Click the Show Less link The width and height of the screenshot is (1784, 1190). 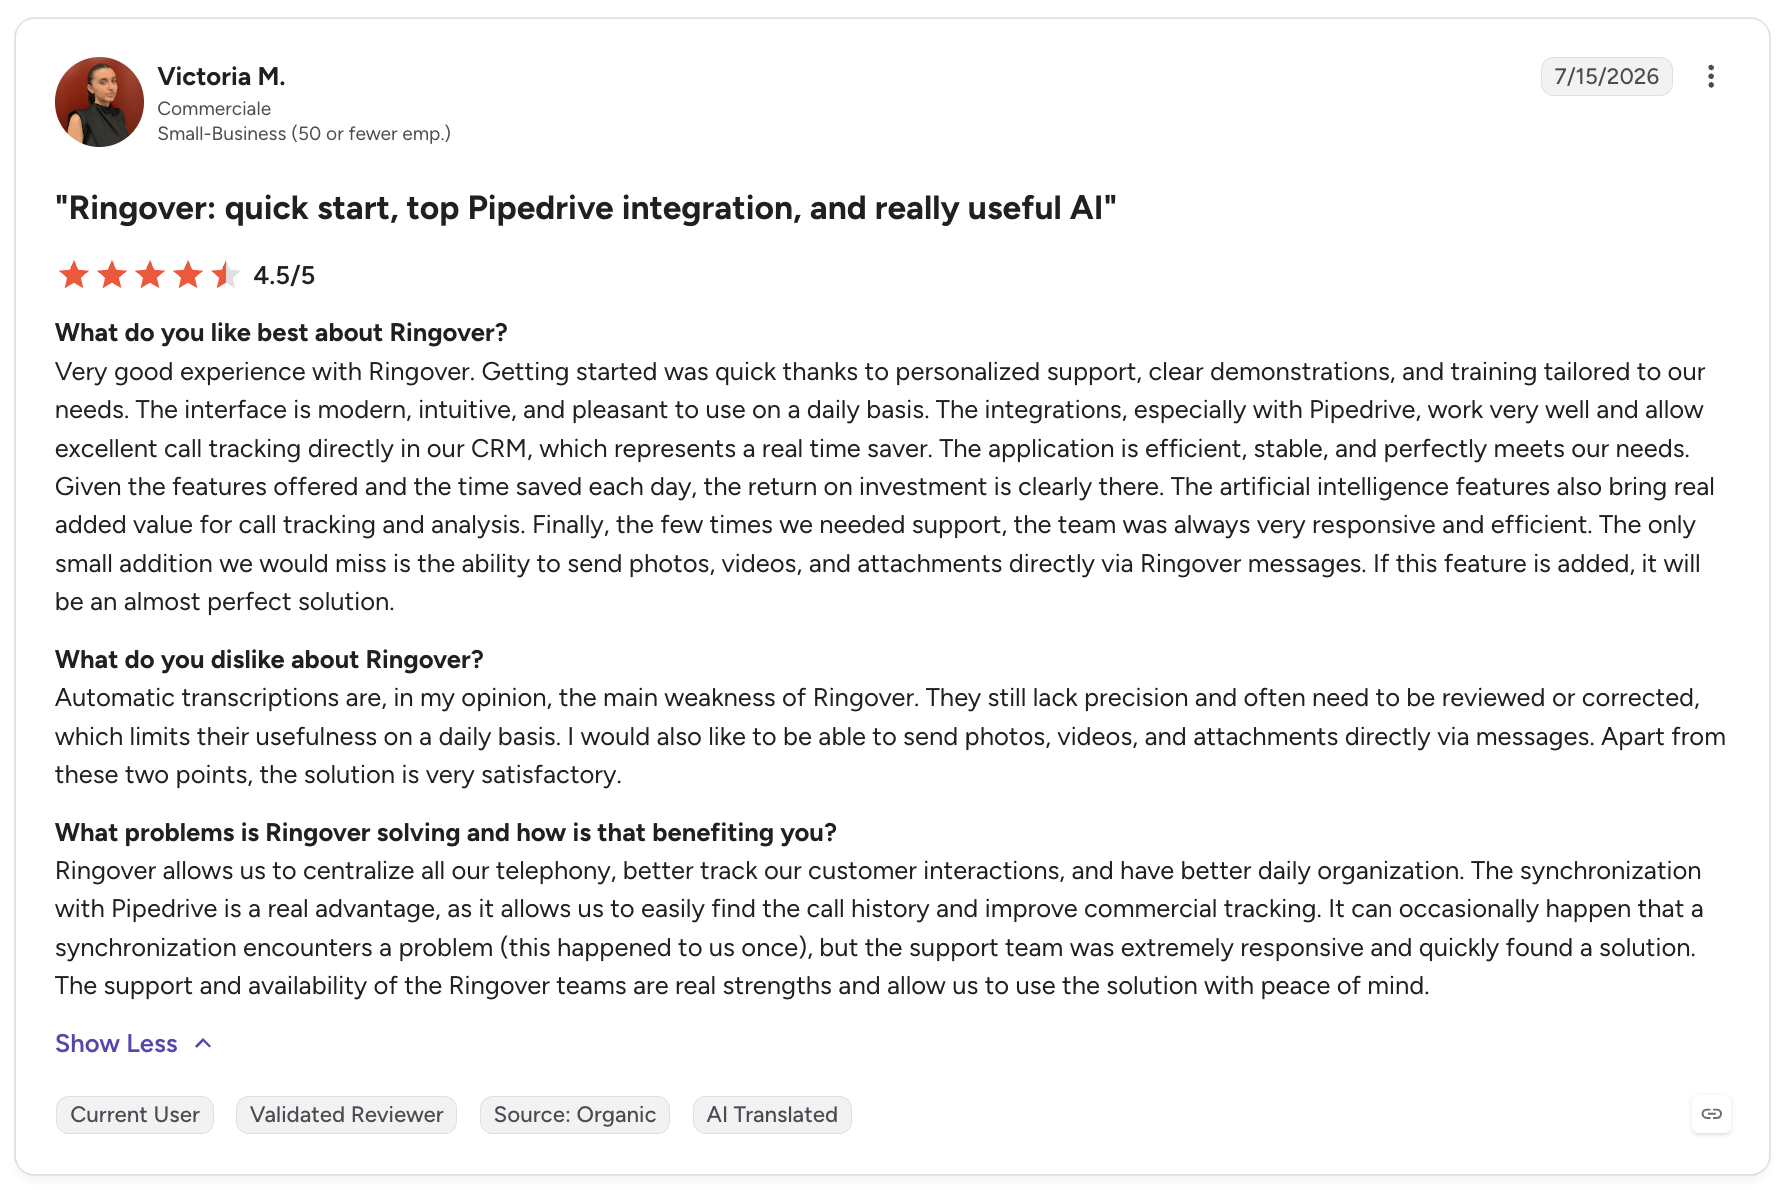click(116, 1044)
